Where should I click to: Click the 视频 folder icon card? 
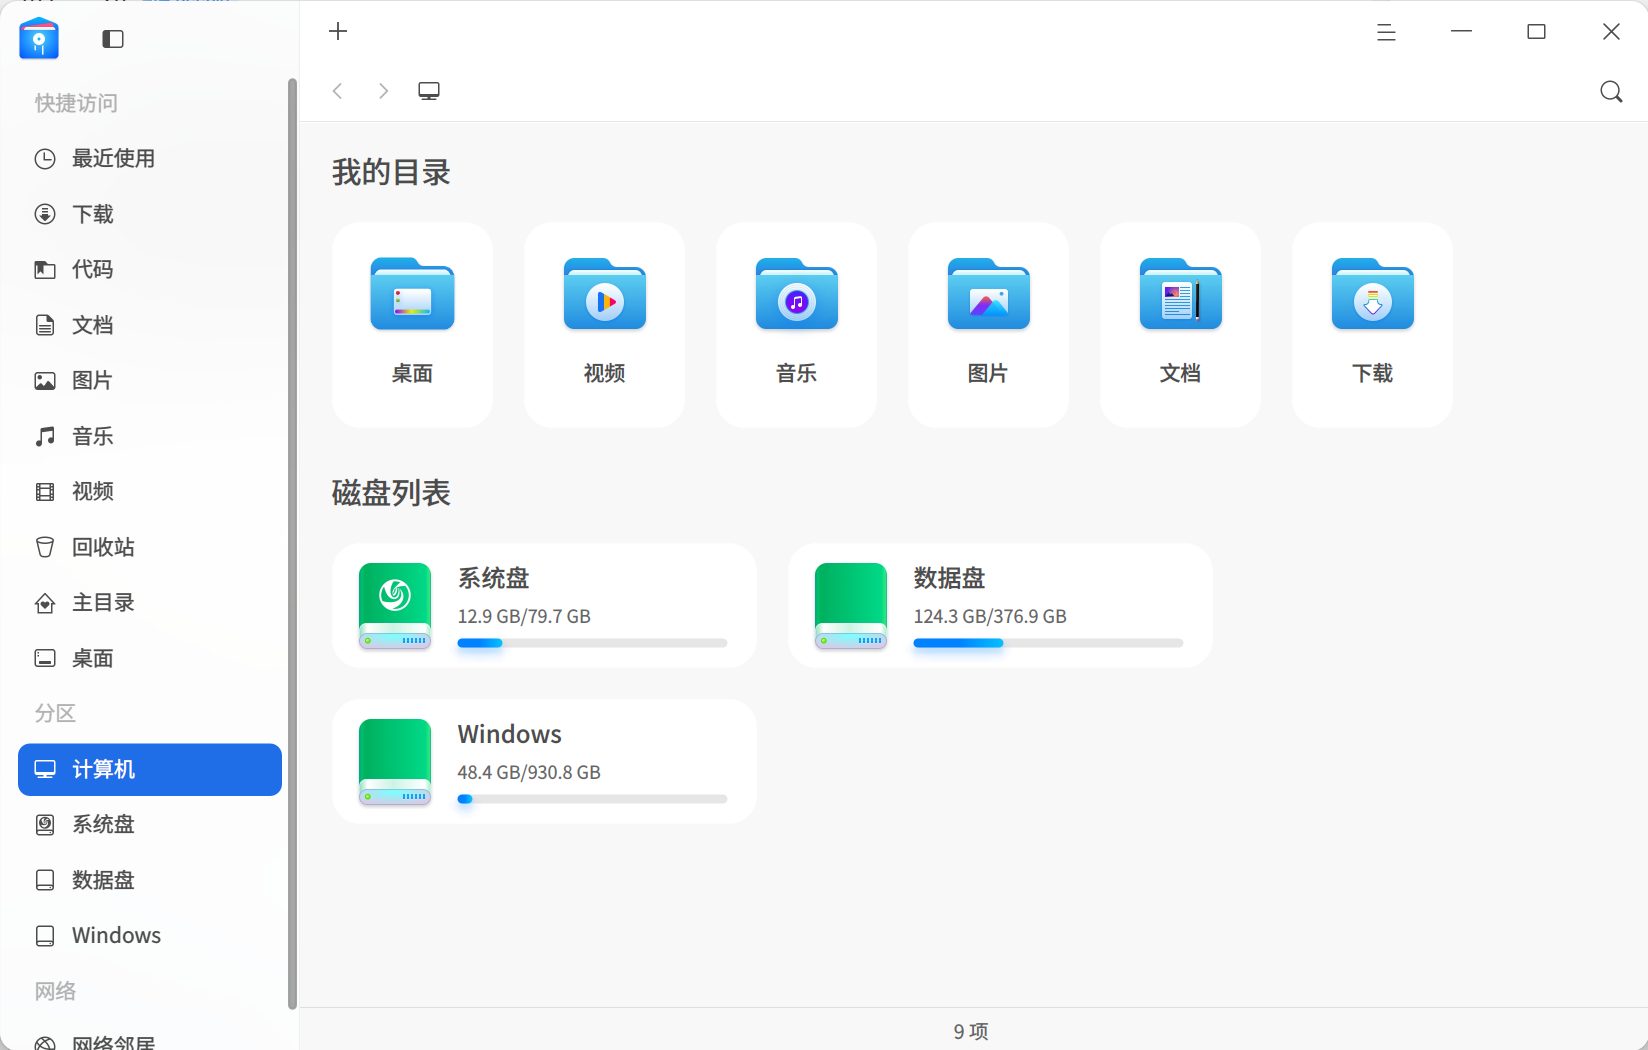point(604,325)
